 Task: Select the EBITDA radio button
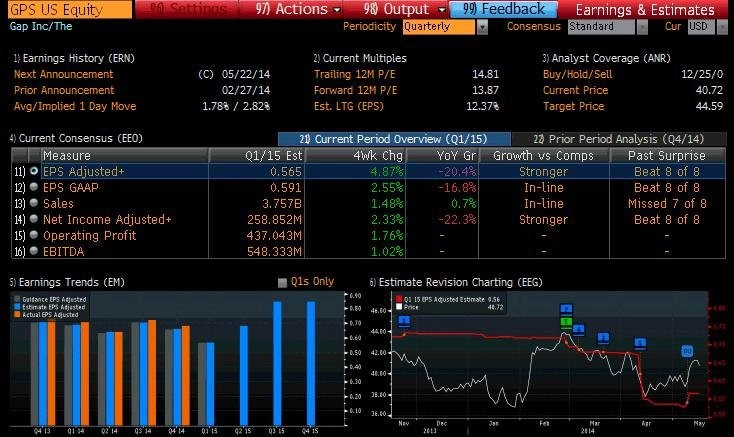coord(34,251)
